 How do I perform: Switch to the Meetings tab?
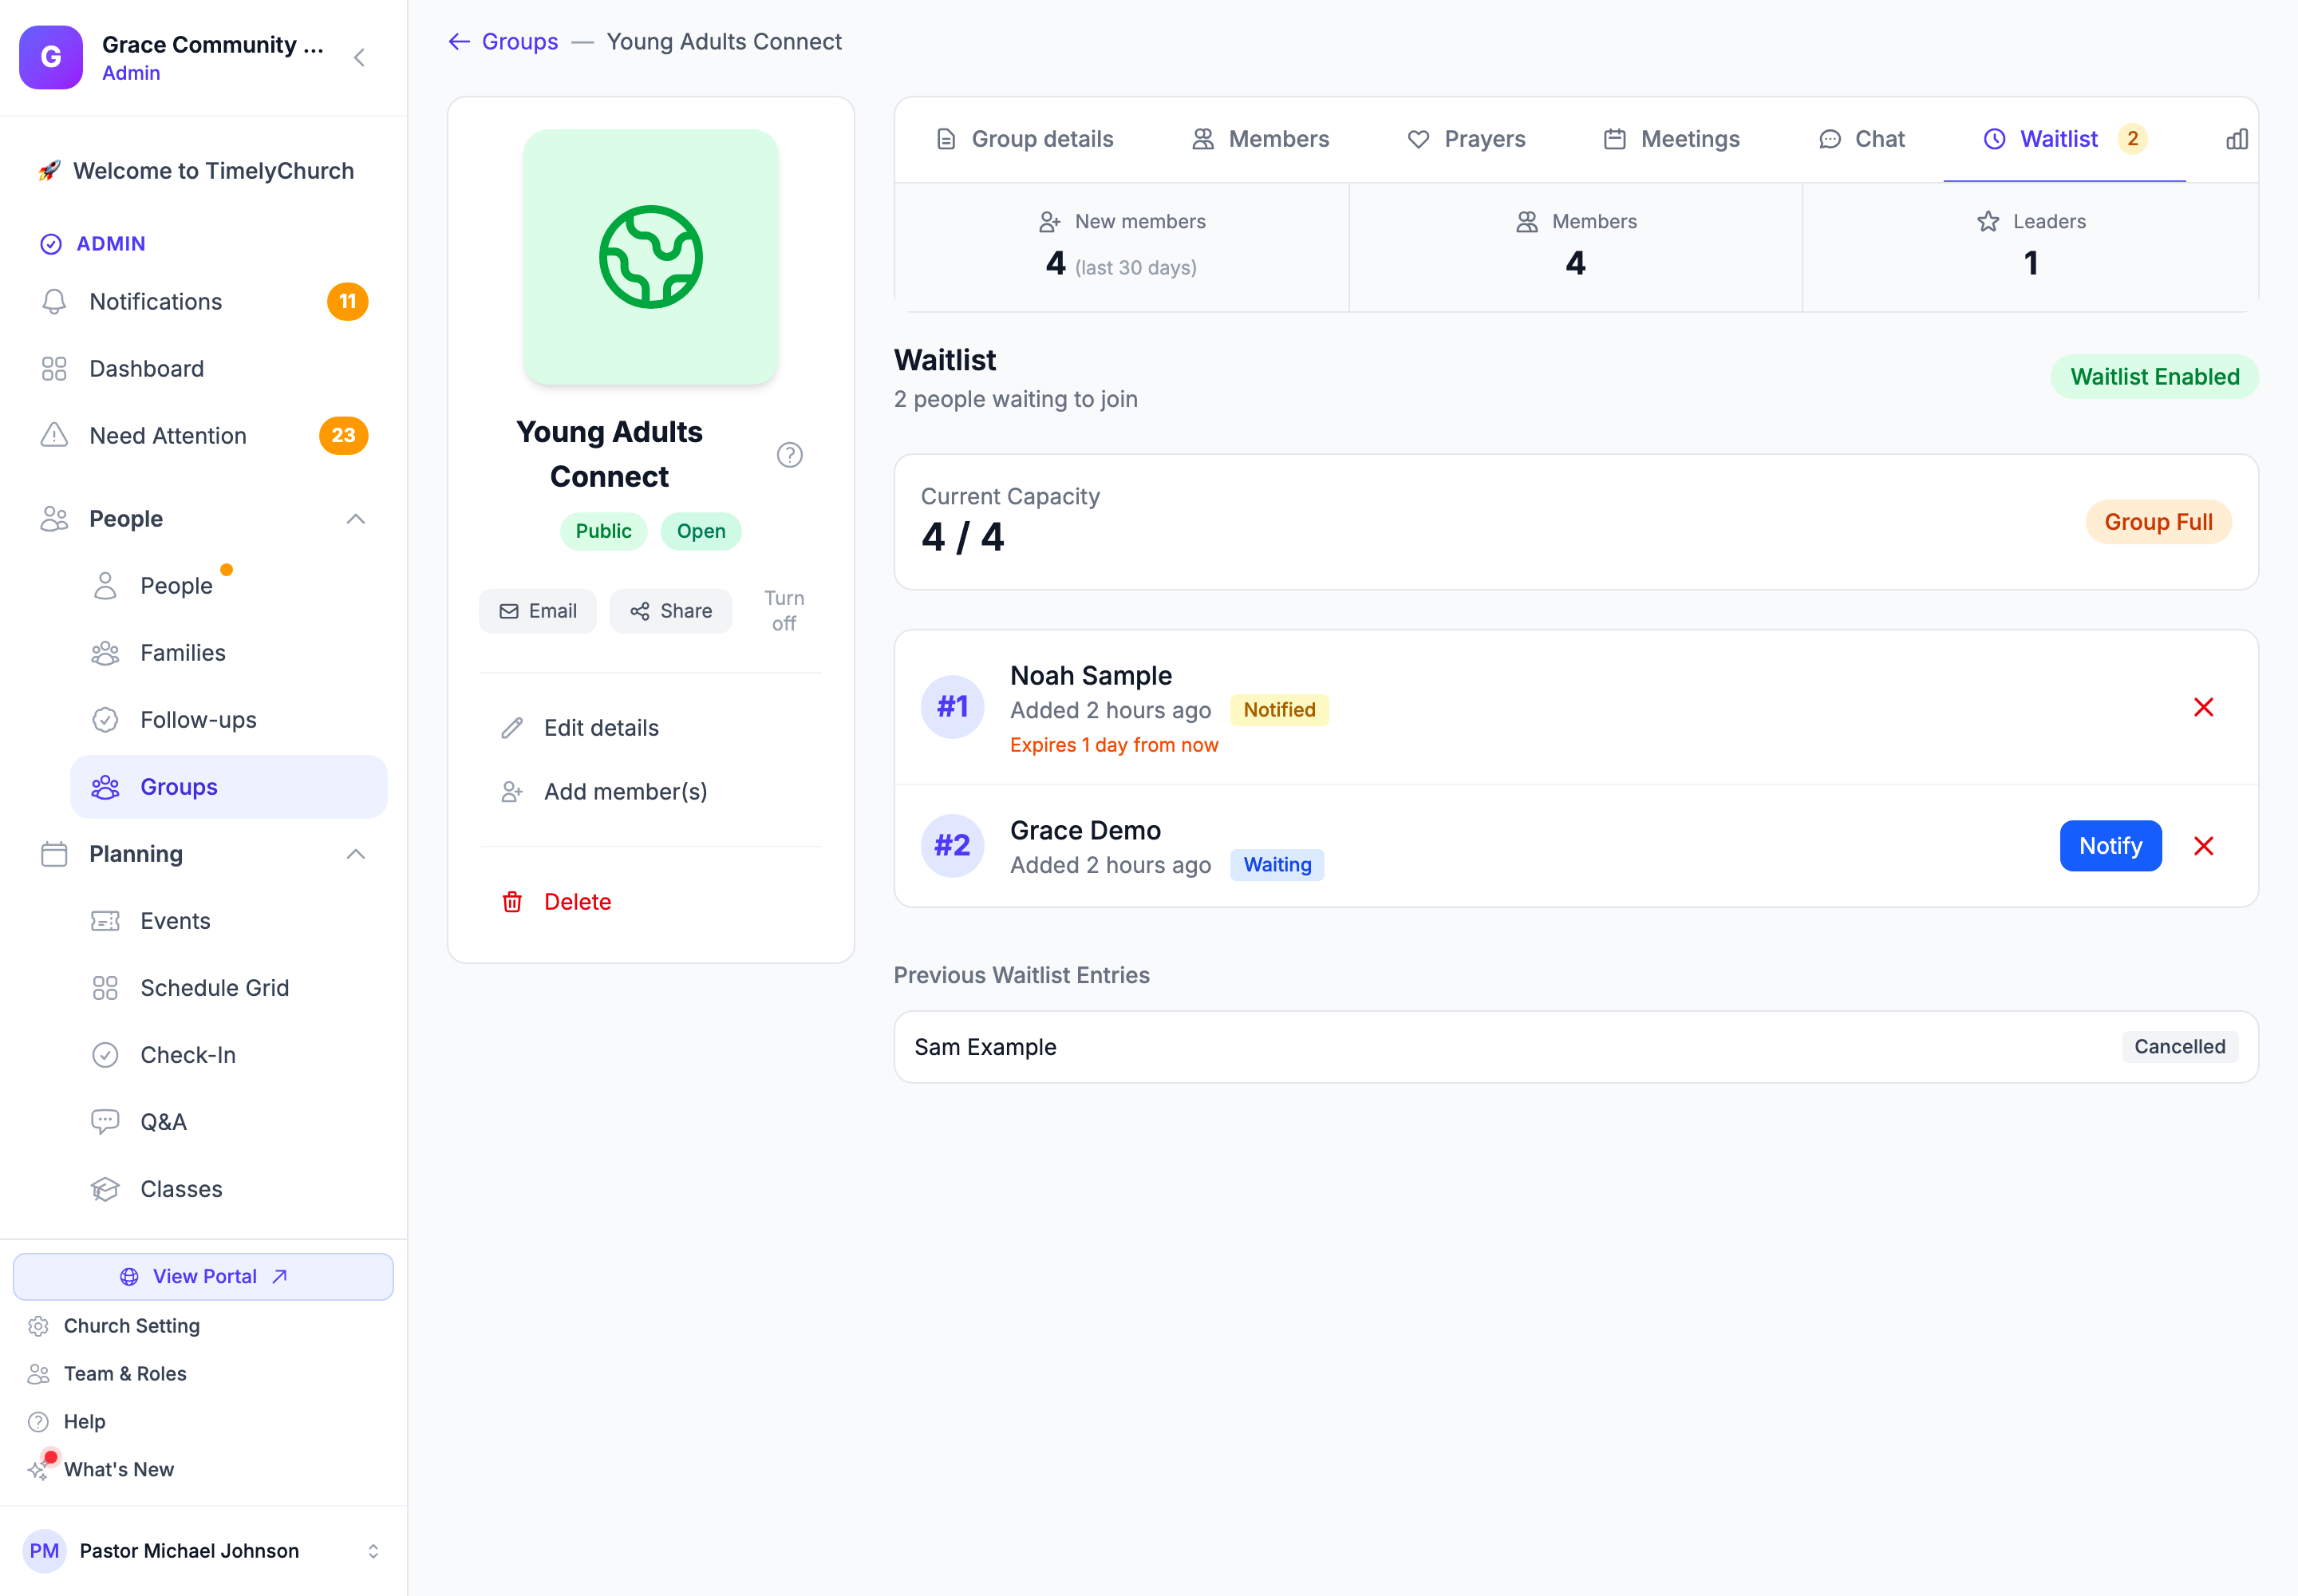[1672, 139]
